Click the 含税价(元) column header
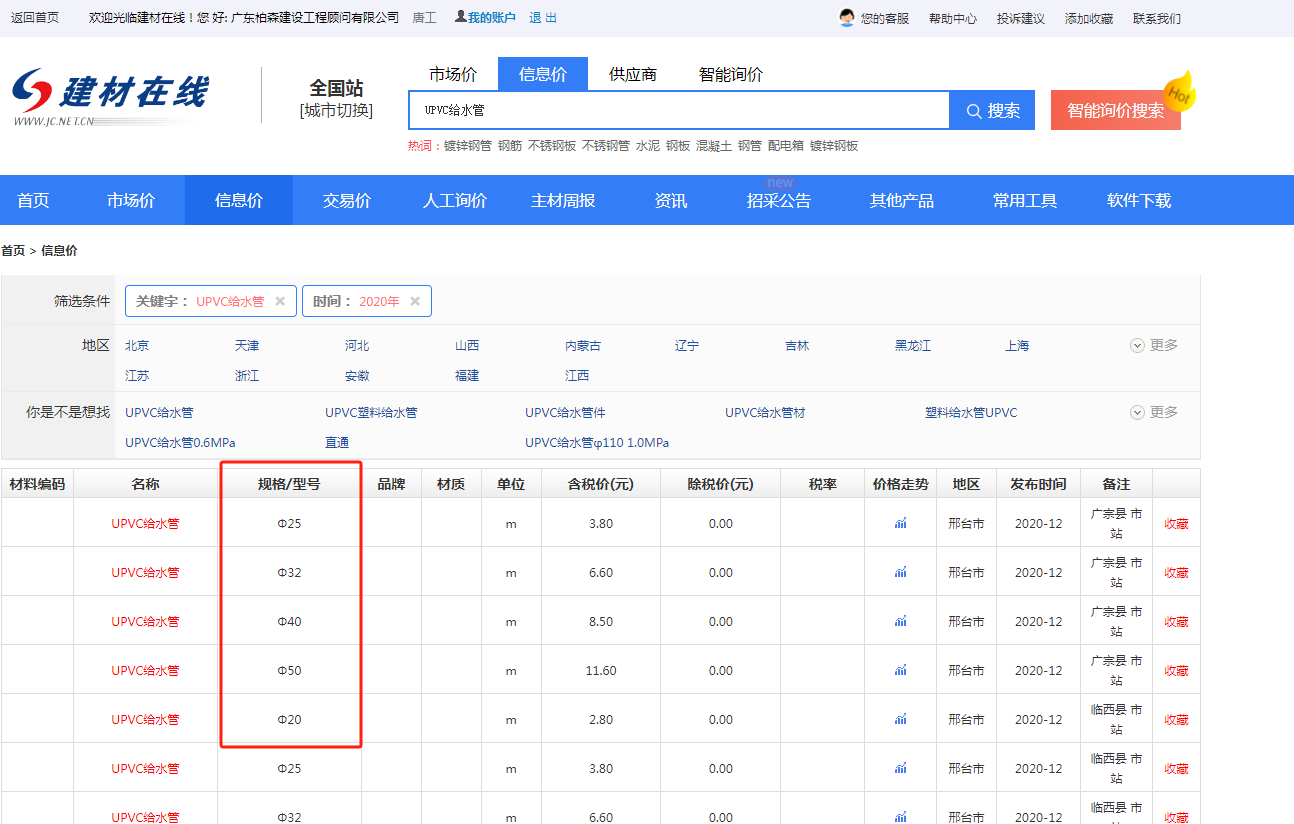 tap(601, 484)
